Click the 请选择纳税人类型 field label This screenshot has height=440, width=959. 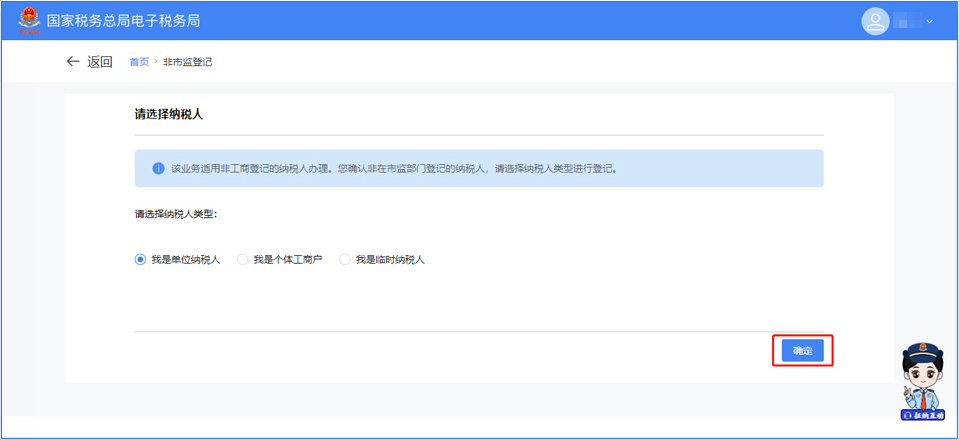(x=176, y=214)
